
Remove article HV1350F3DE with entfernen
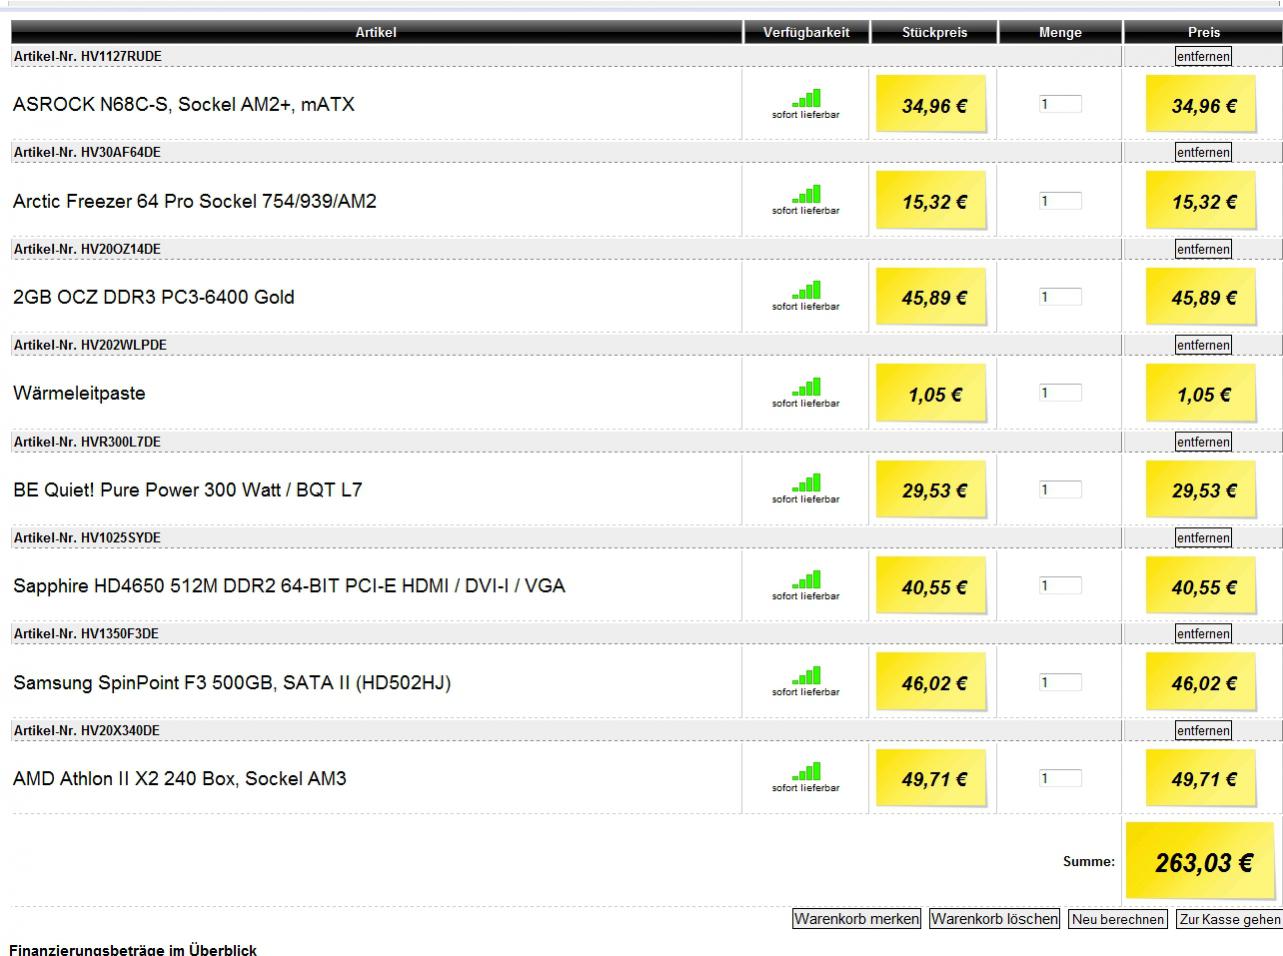1203,634
